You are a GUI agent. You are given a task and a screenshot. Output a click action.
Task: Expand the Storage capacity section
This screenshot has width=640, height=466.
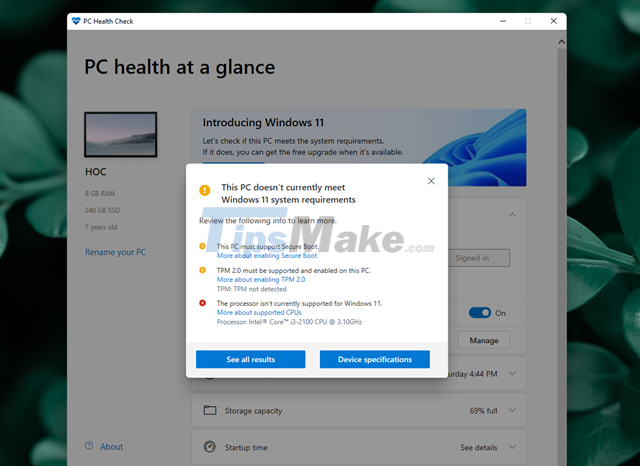click(x=513, y=410)
